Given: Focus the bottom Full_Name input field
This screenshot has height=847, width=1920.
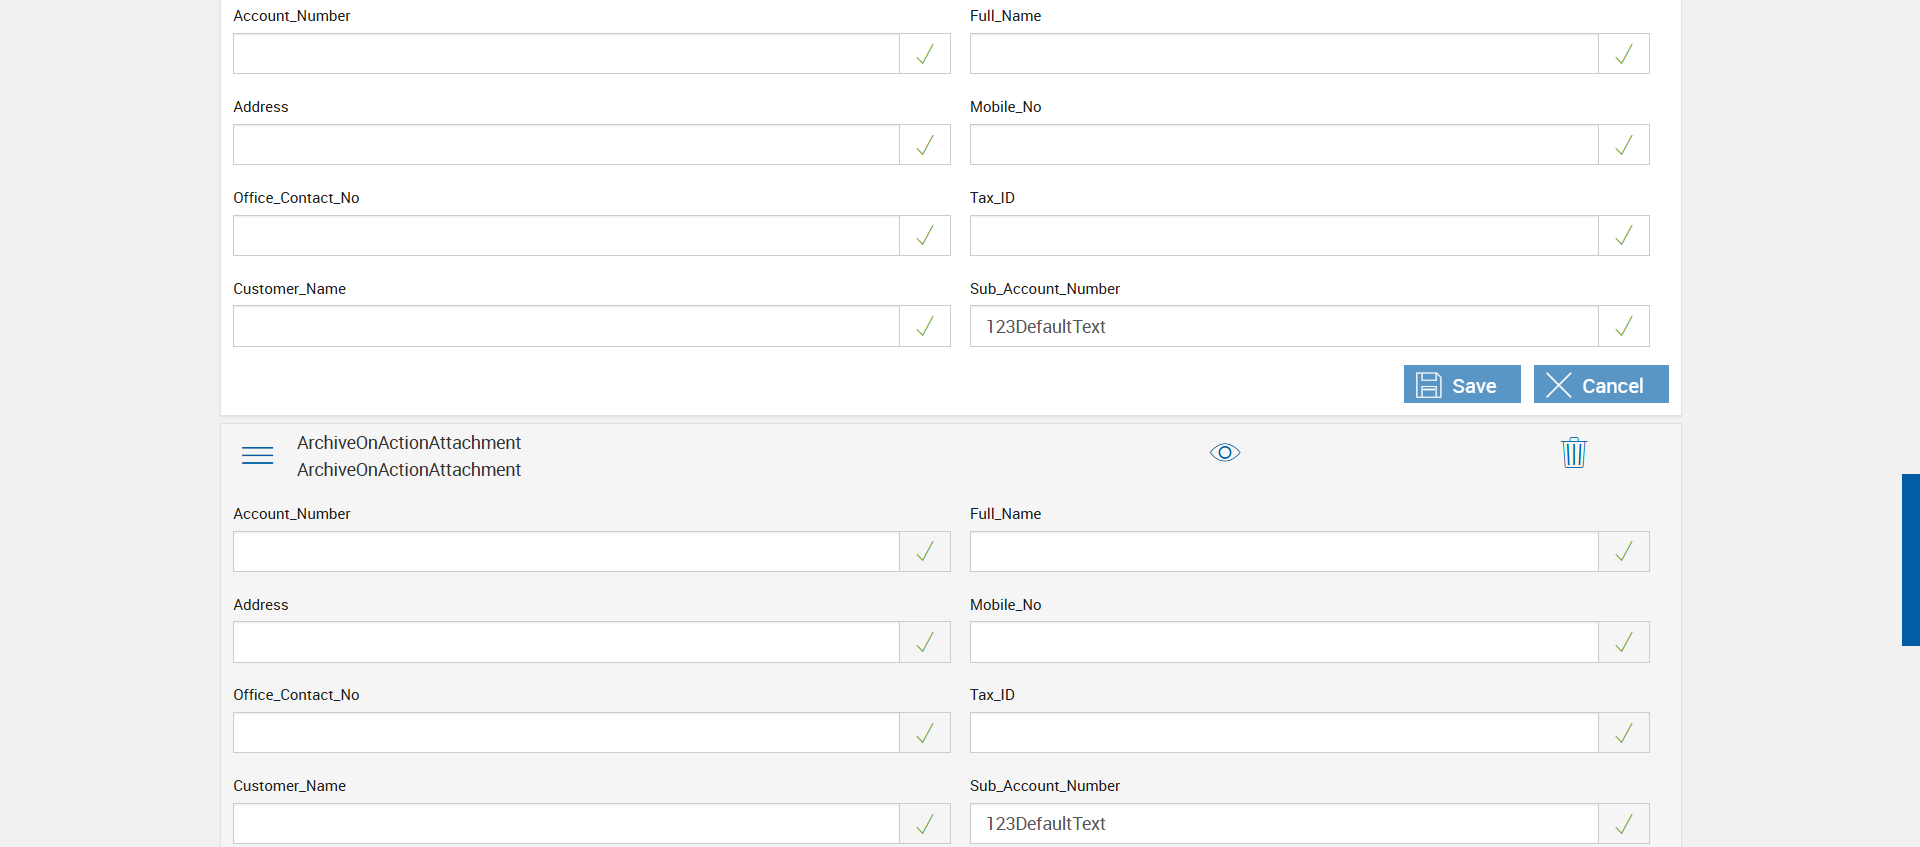Looking at the screenshot, I should (1284, 552).
